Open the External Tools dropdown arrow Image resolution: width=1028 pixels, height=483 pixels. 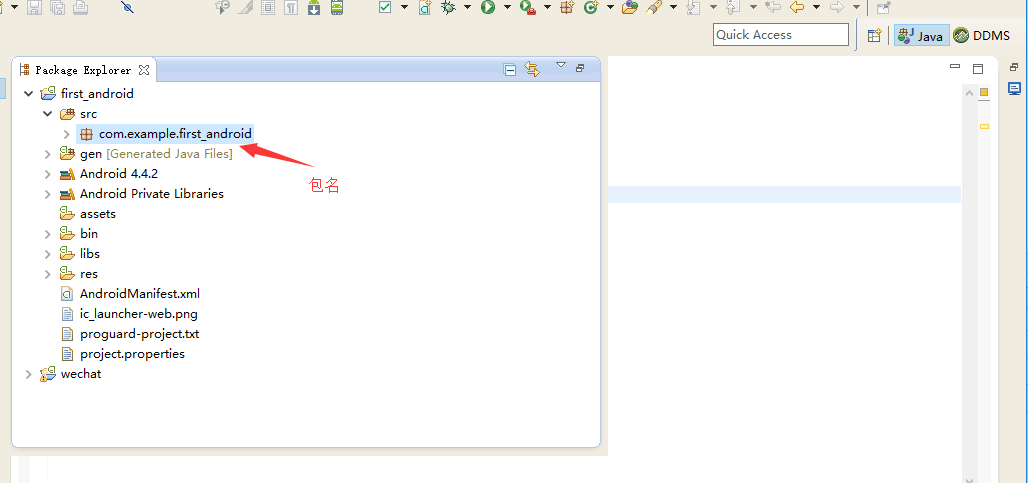pos(547,8)
